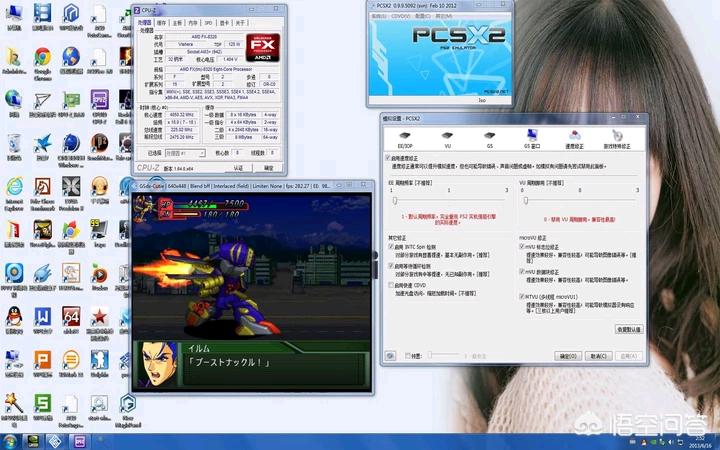The width and height of the screenshot is (720, 450).
Task: Open the green WPS Spreadsheets S icon
Action: 42,407
